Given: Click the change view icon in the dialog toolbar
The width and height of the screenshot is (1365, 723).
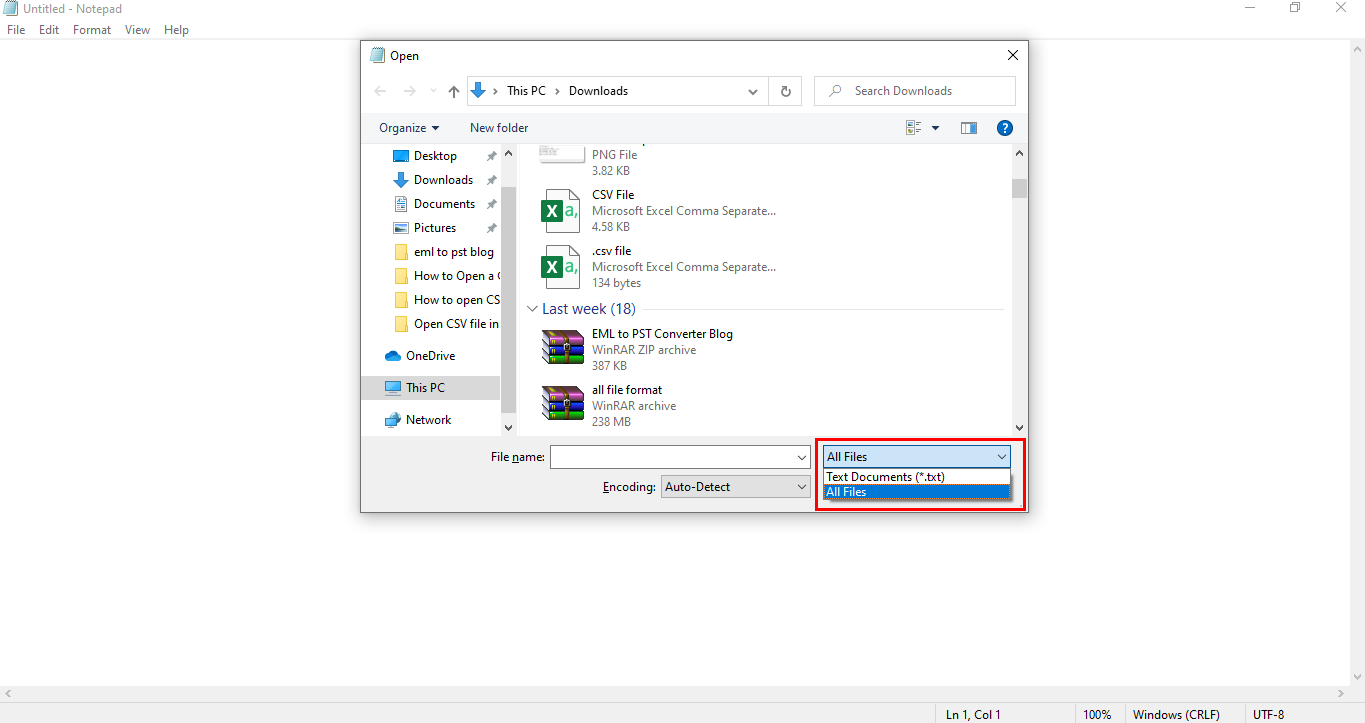Looking at the screenshot, I should tap(913, 128).
